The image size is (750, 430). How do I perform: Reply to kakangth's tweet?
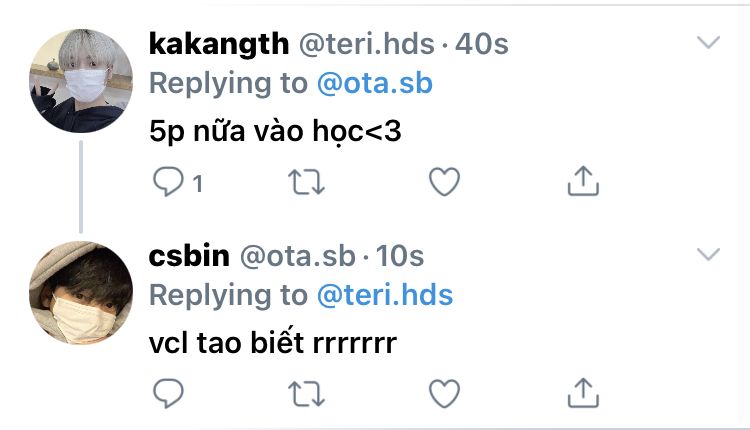click(x=168, y=182)
